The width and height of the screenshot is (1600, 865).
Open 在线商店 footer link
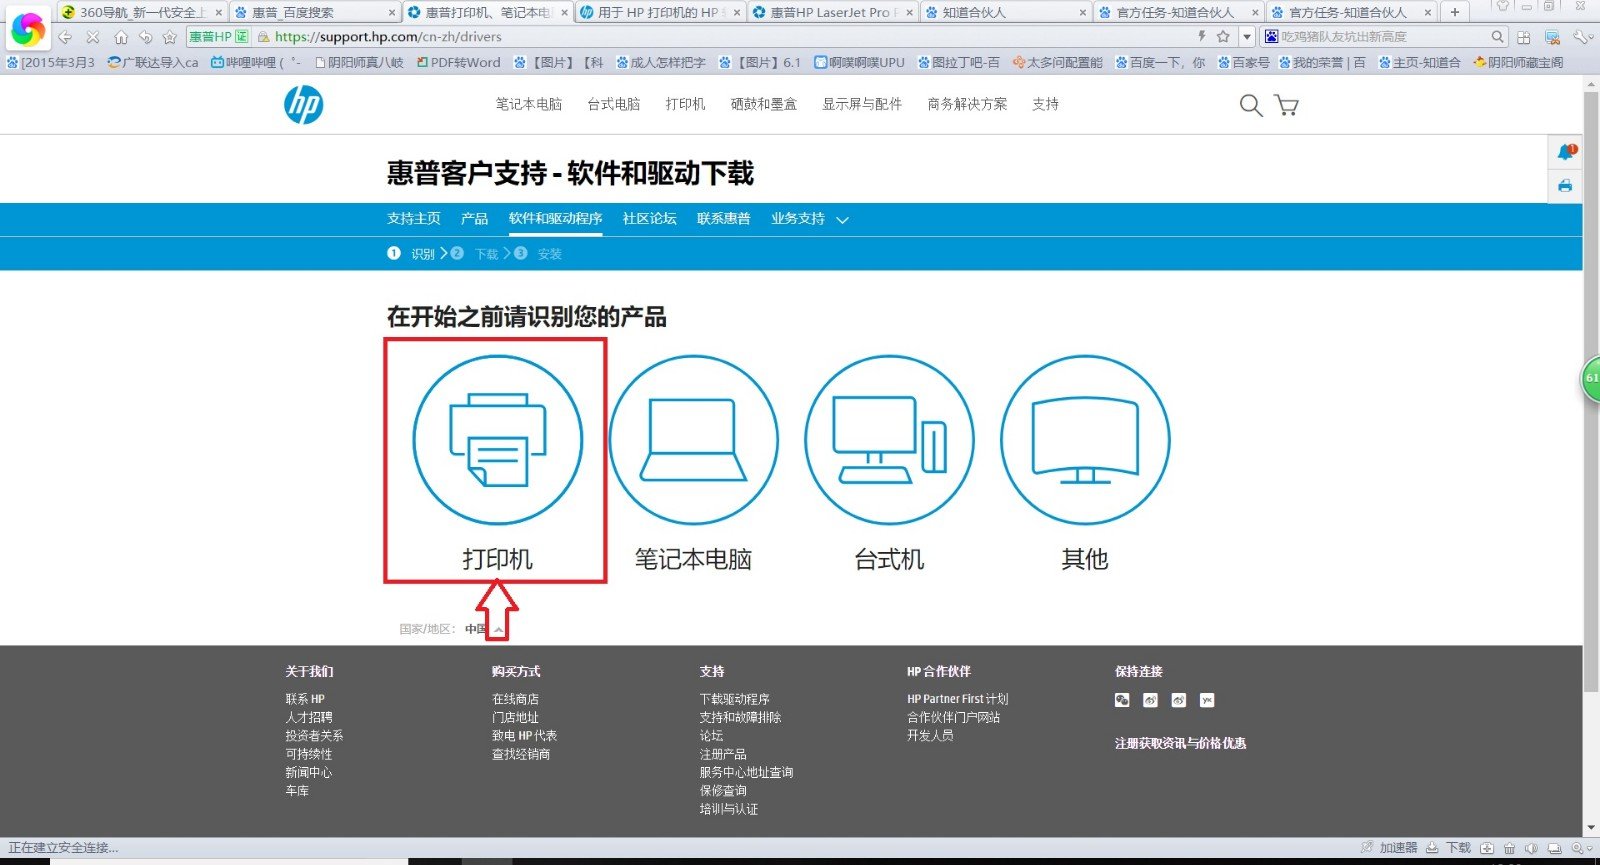[x=515, y=699]
